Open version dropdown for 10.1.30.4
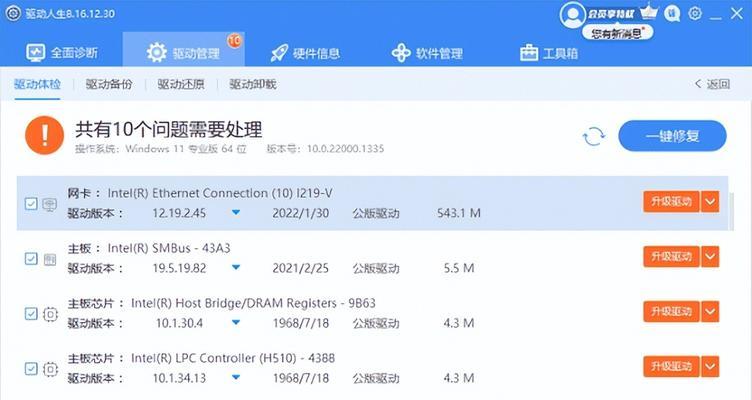This screenshot has height=400, width=752. click(x=236, y=323)
